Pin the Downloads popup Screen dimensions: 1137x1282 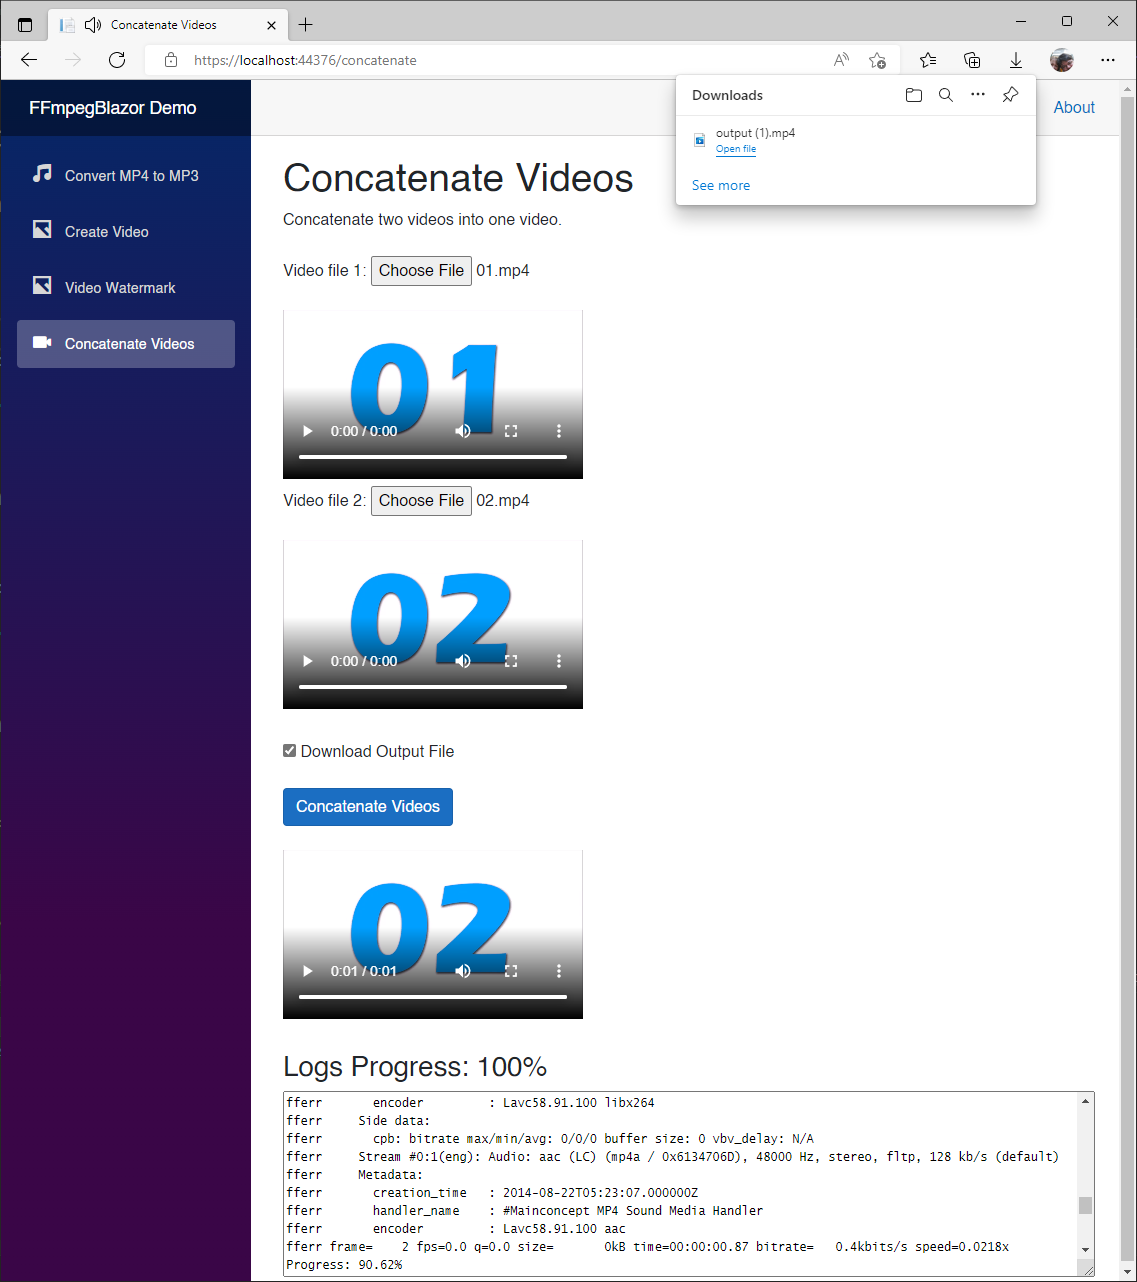pos(1011,95)
